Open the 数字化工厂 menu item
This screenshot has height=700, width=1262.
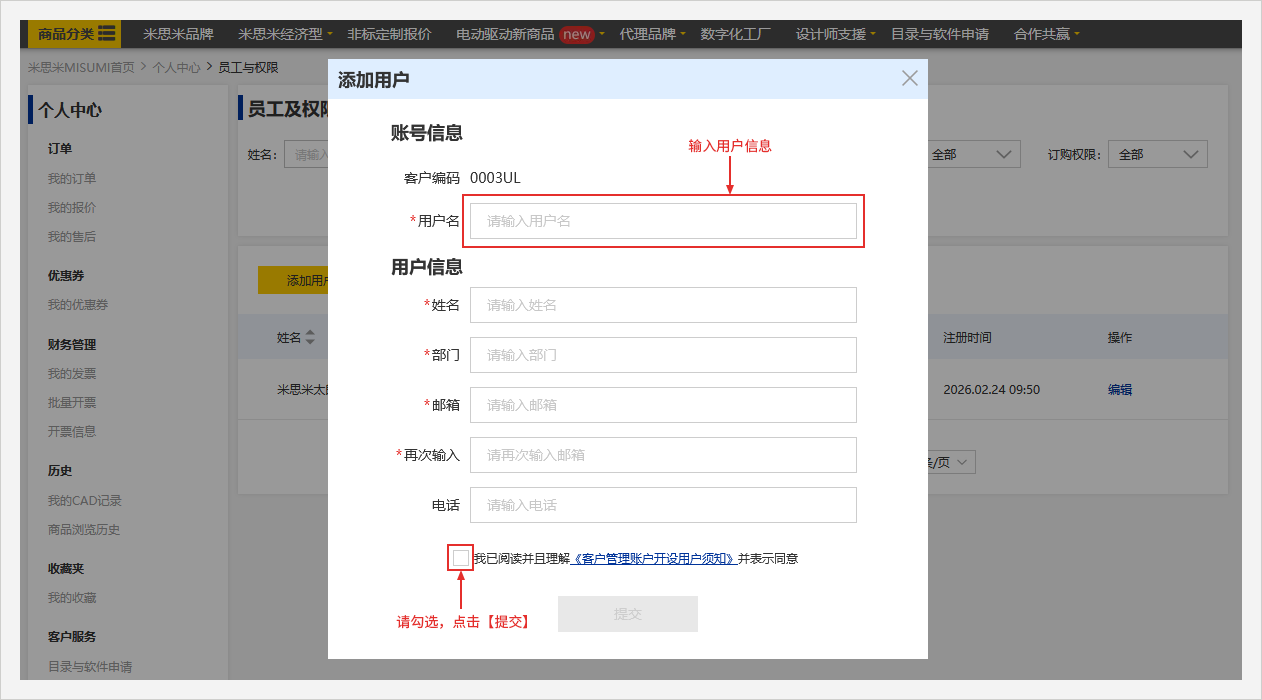736,34
